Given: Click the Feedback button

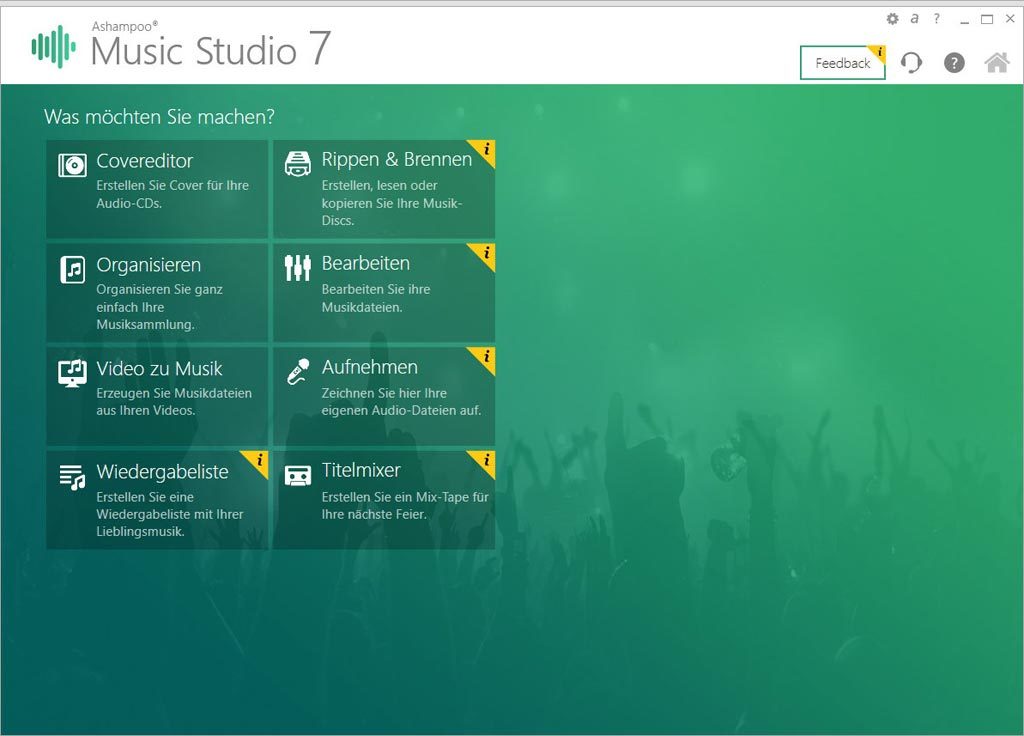Looking at the screenshot, I should [842, 63].
